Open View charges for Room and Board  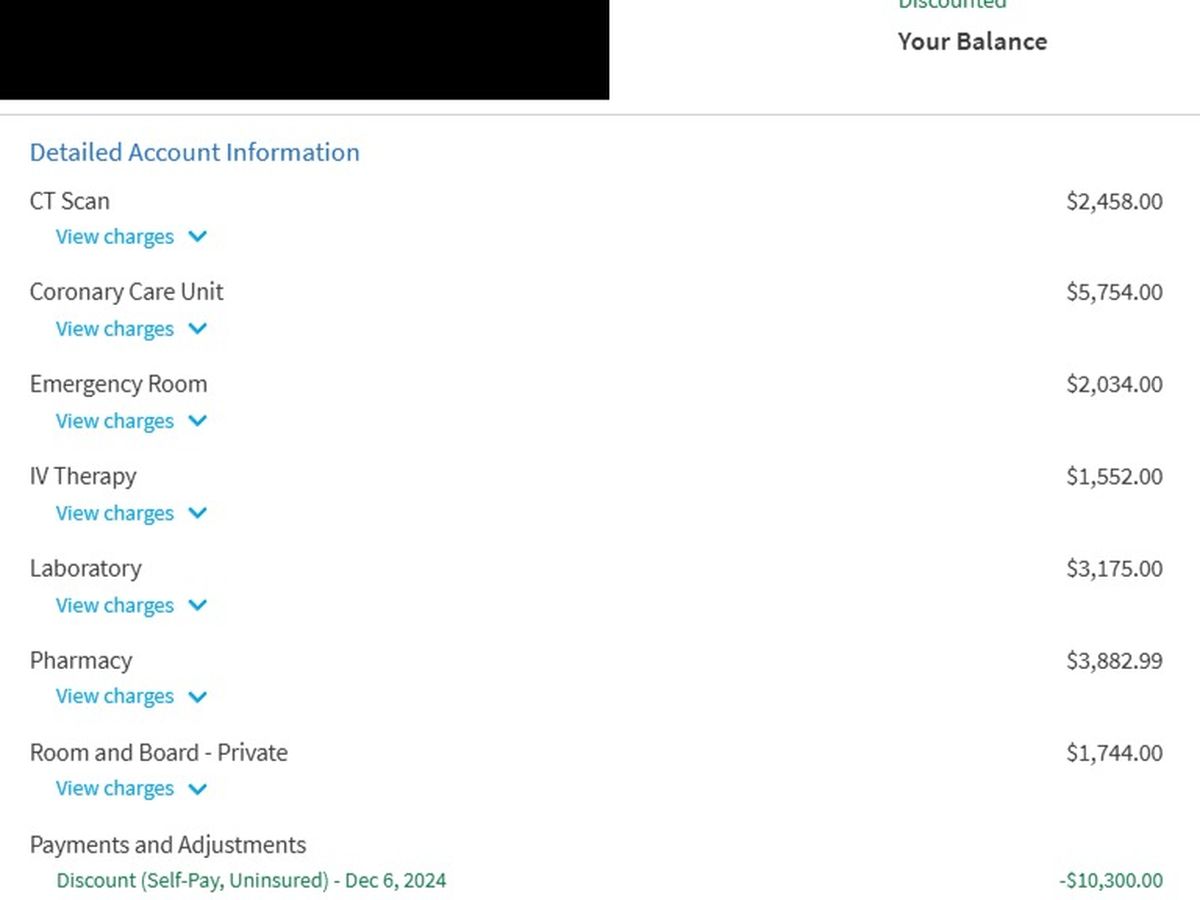pos(114,789)
